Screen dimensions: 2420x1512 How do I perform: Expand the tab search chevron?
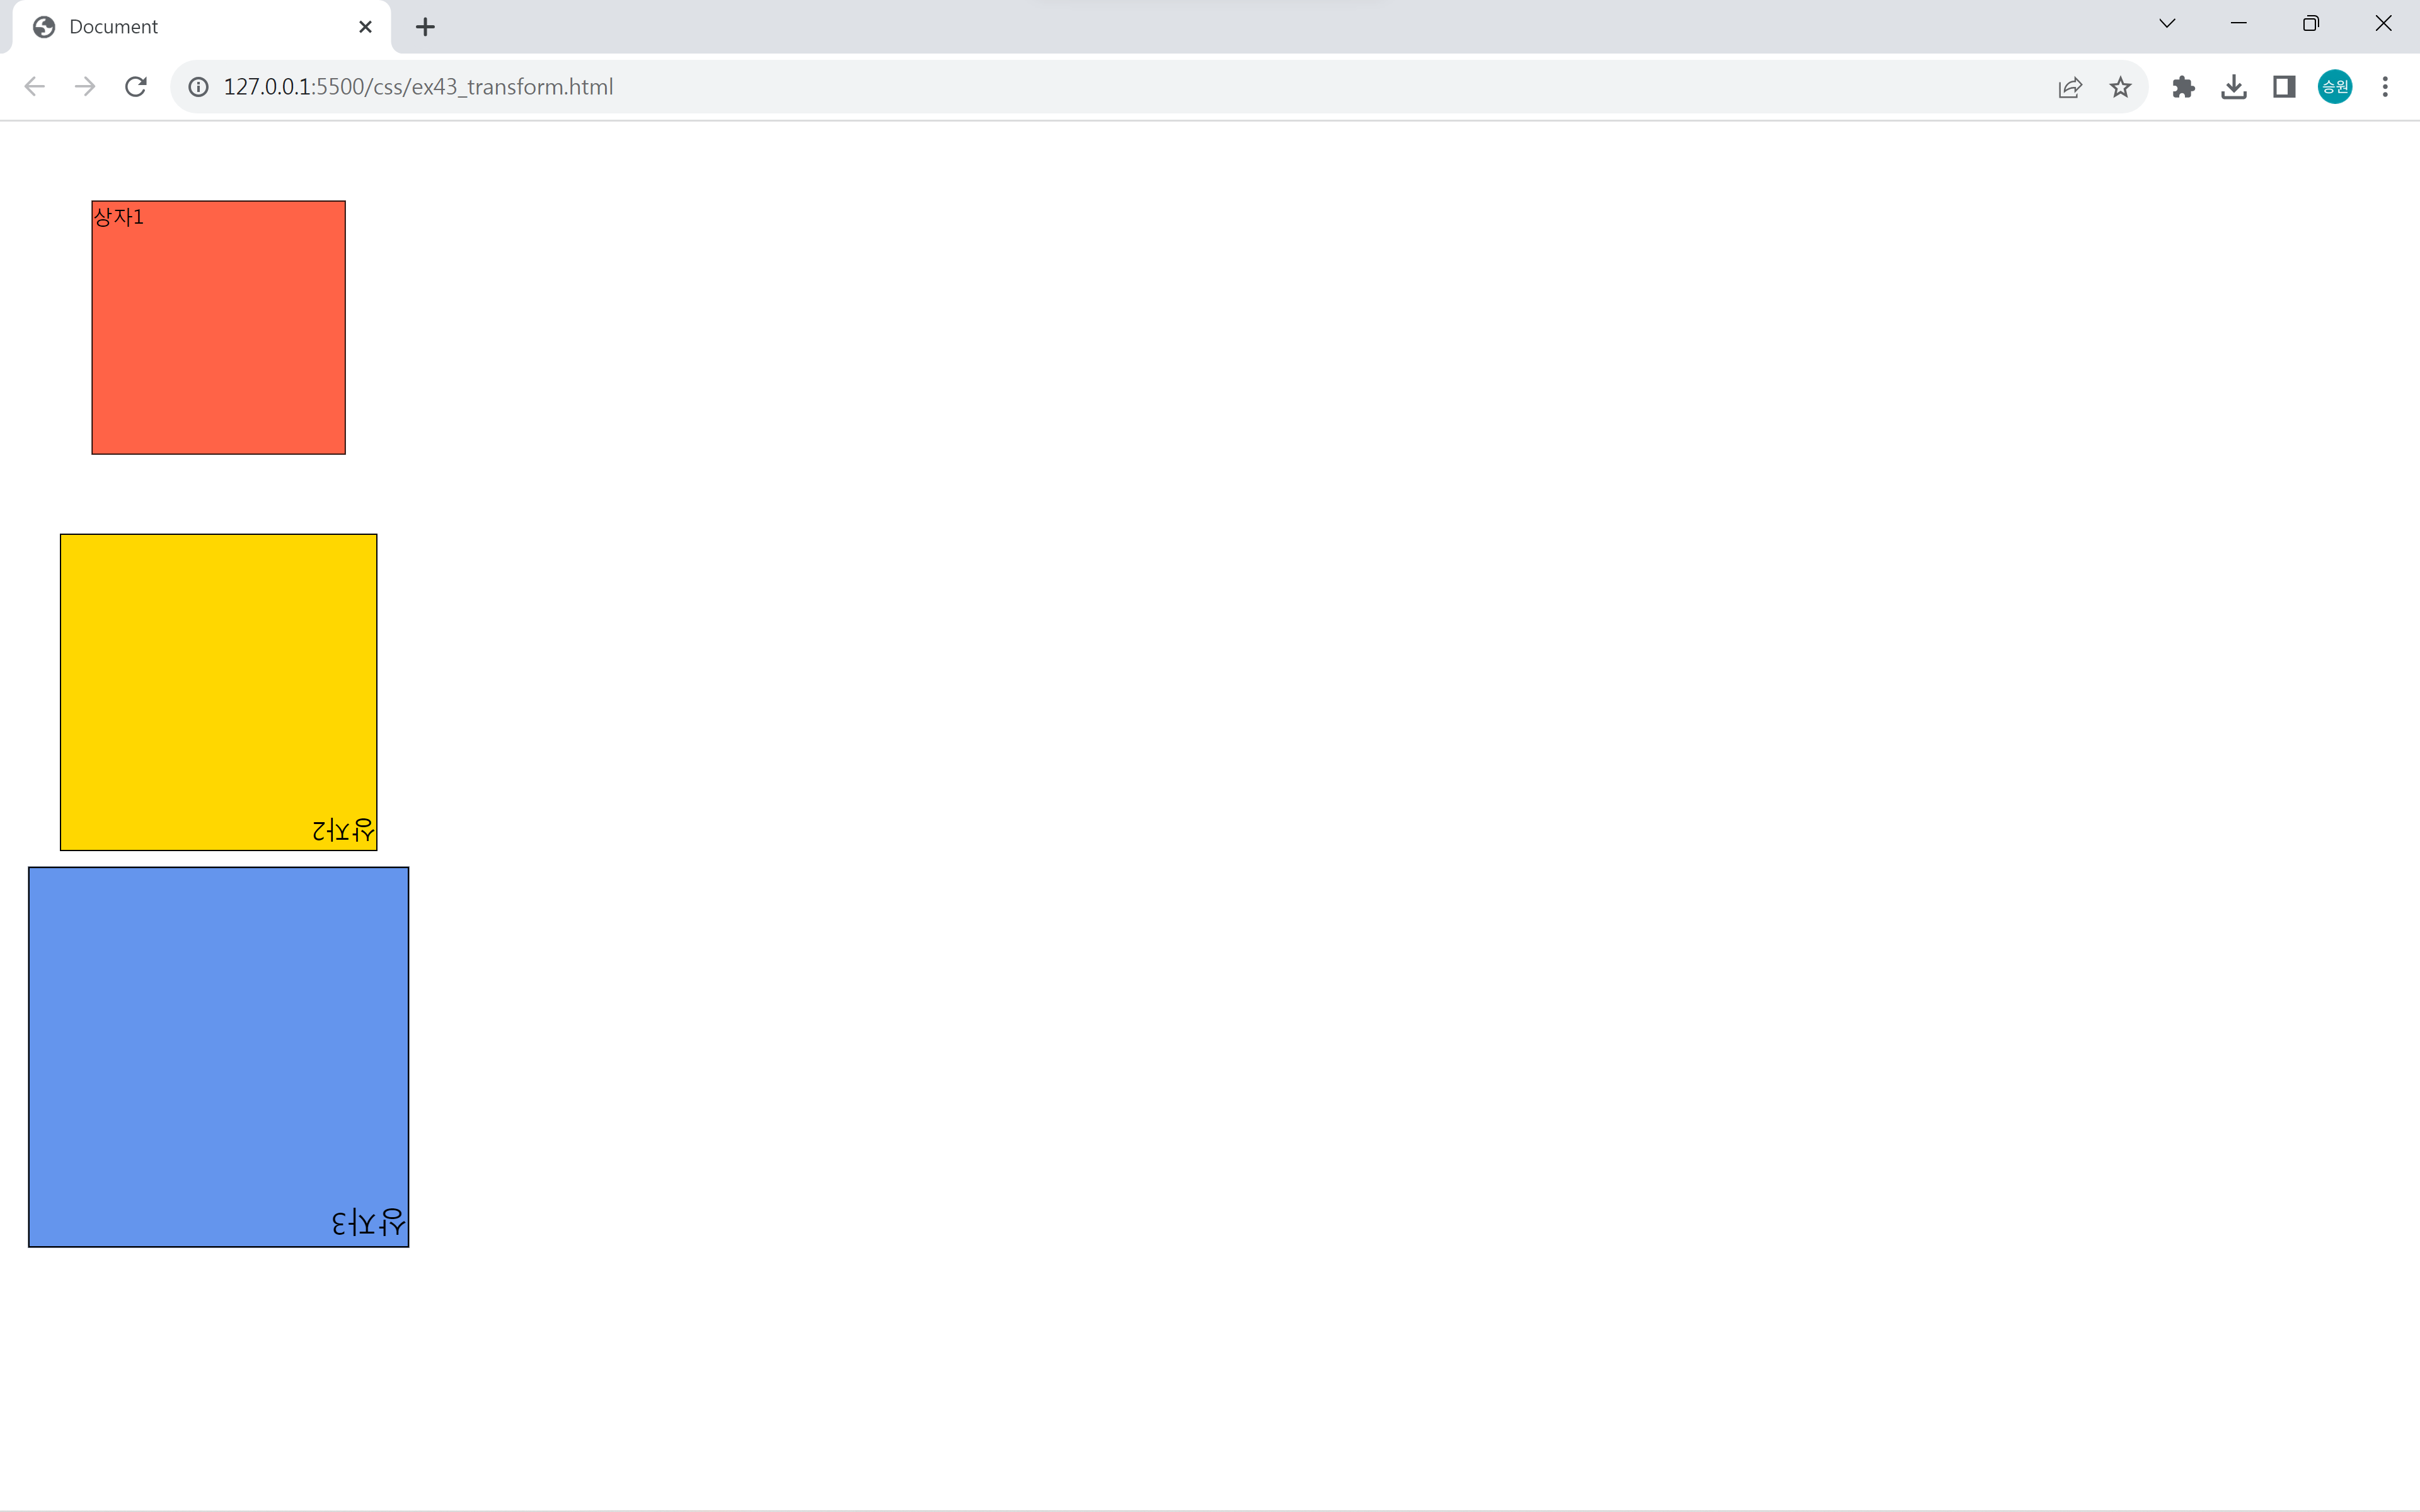pos(2167,24)
